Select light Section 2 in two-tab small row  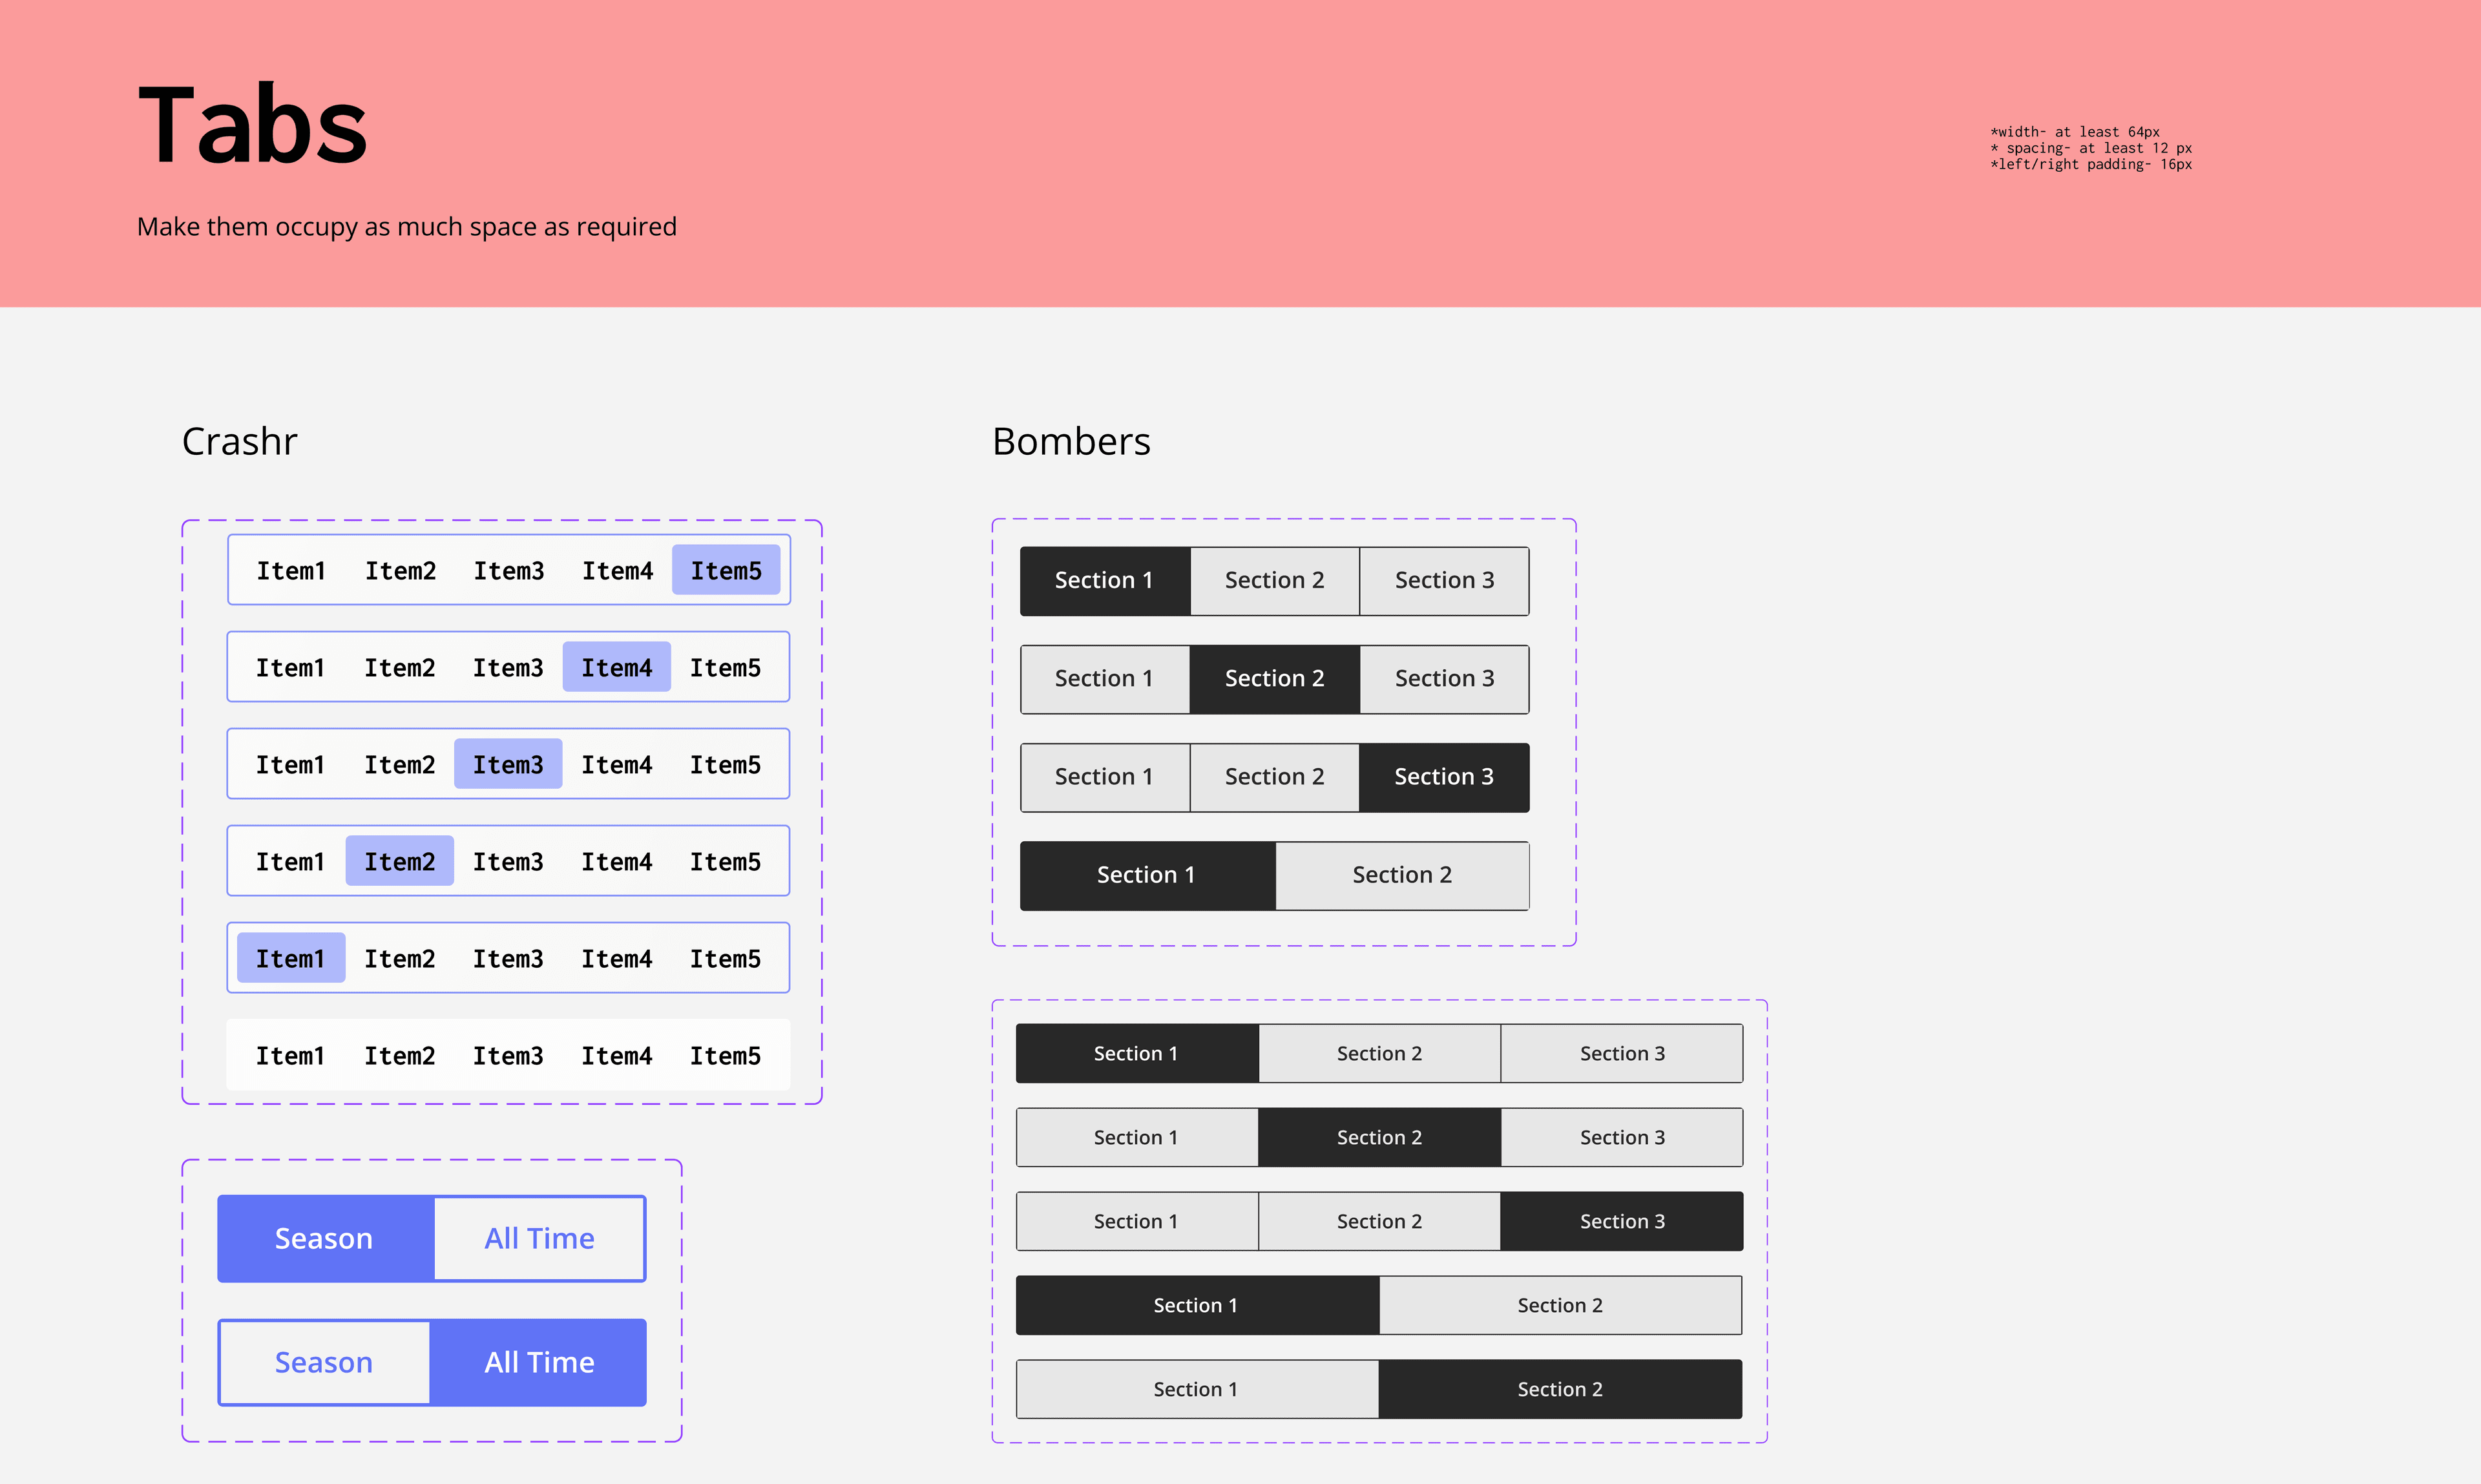click(x=1402, y=875)
